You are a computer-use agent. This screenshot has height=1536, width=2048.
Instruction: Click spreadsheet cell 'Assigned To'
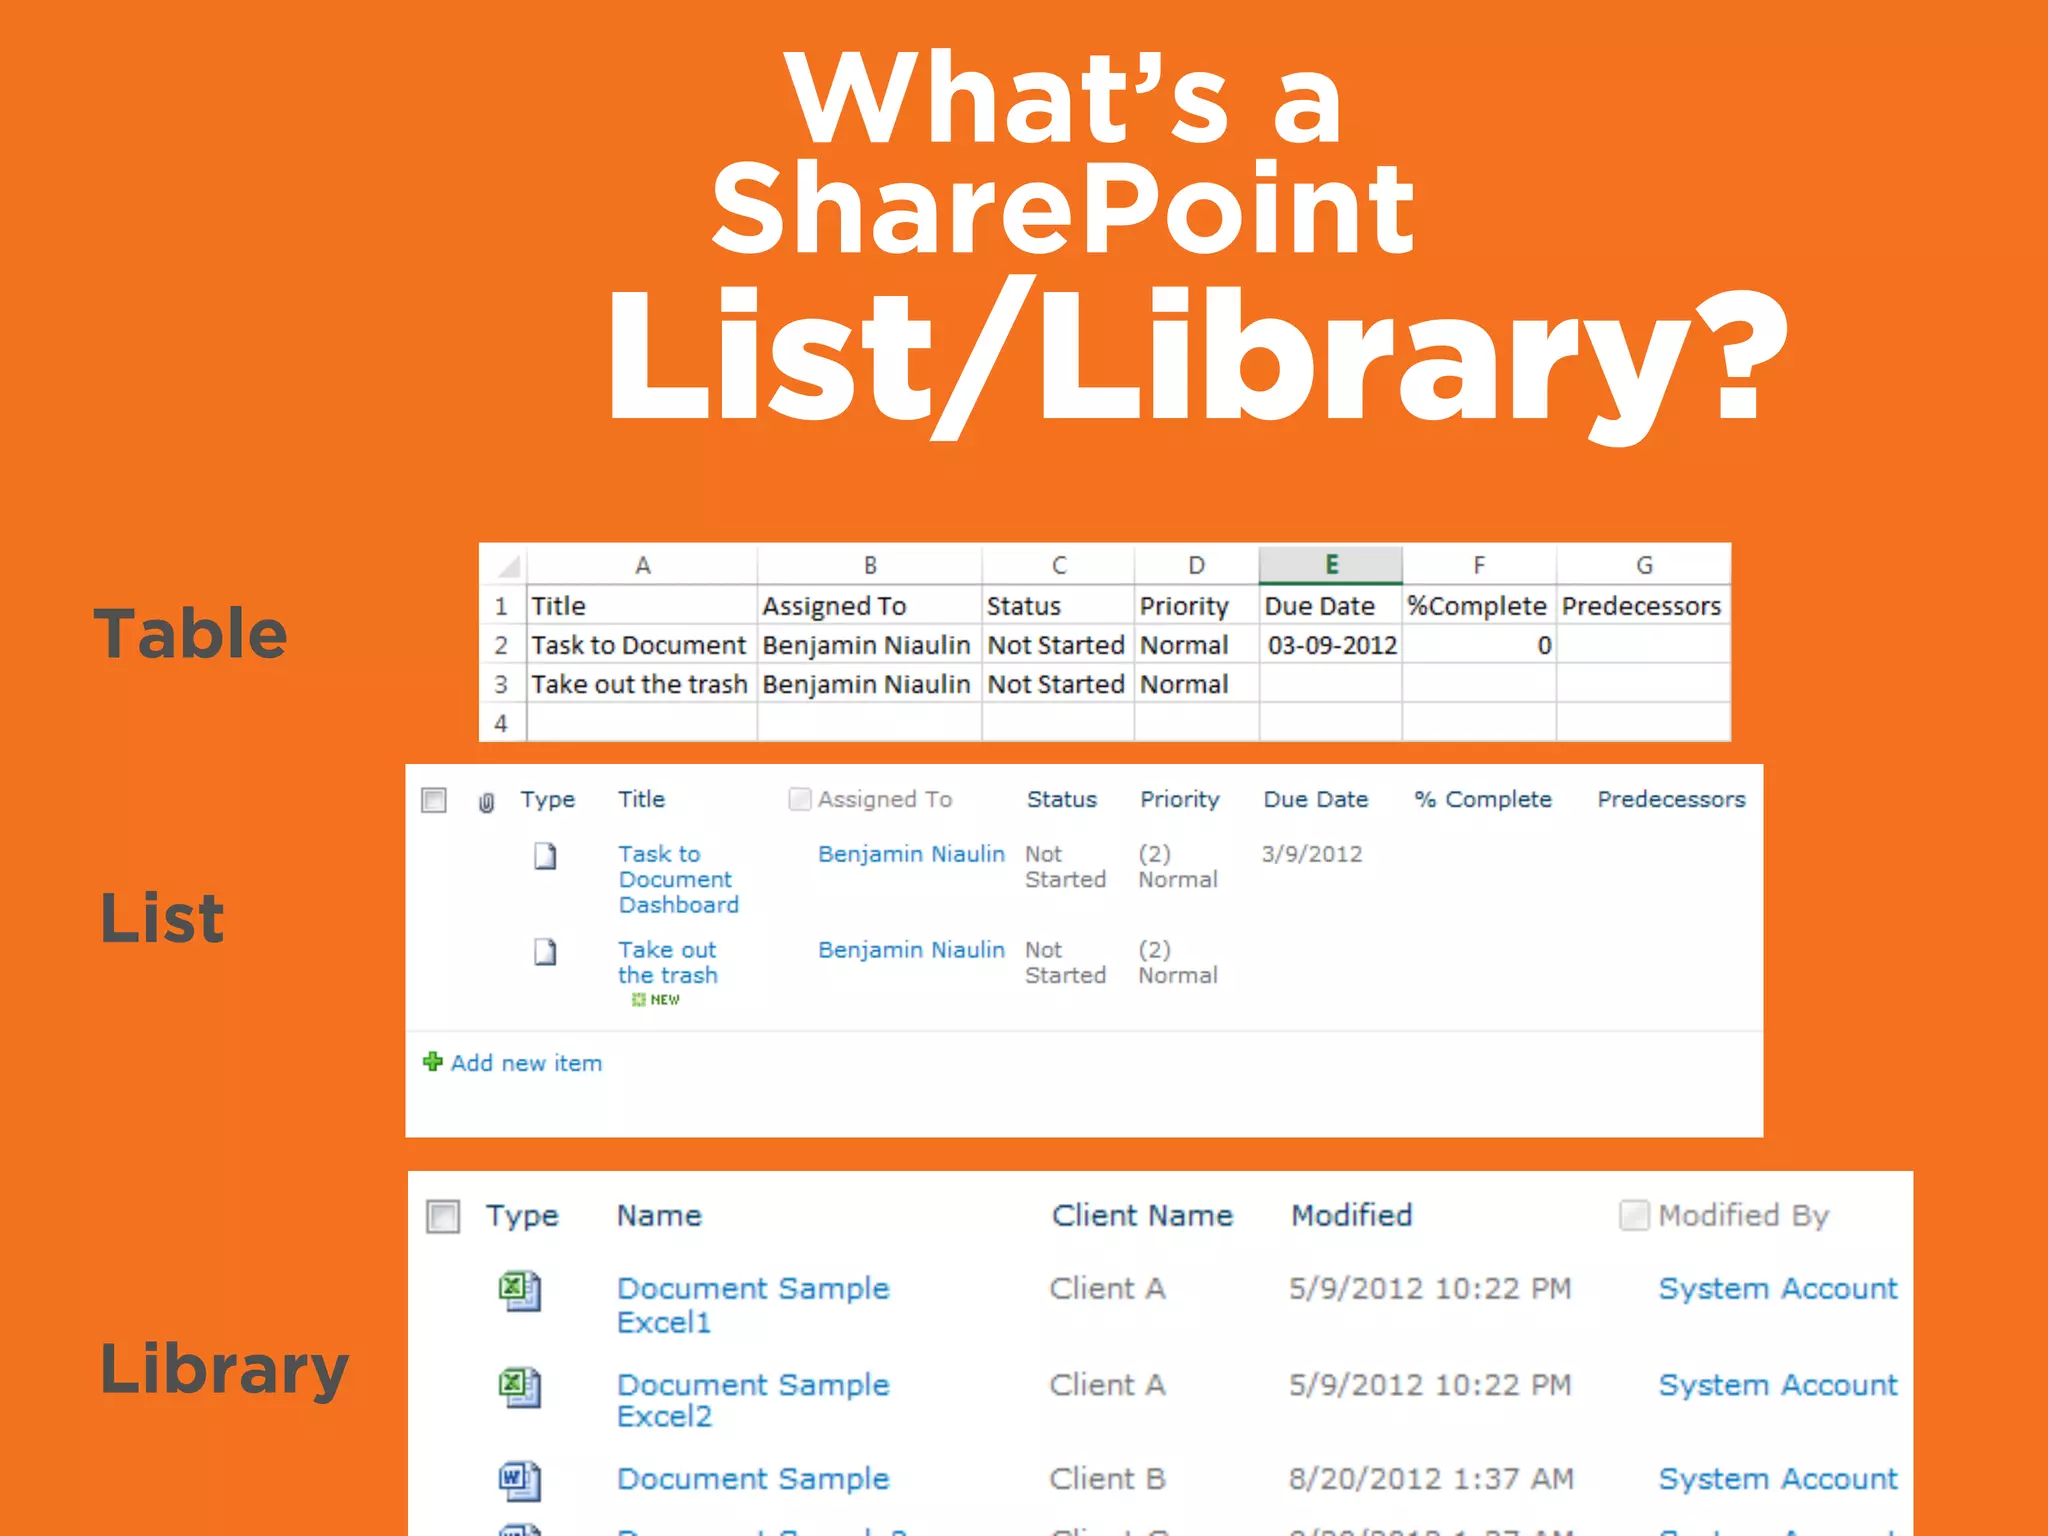tap(870, 606)
